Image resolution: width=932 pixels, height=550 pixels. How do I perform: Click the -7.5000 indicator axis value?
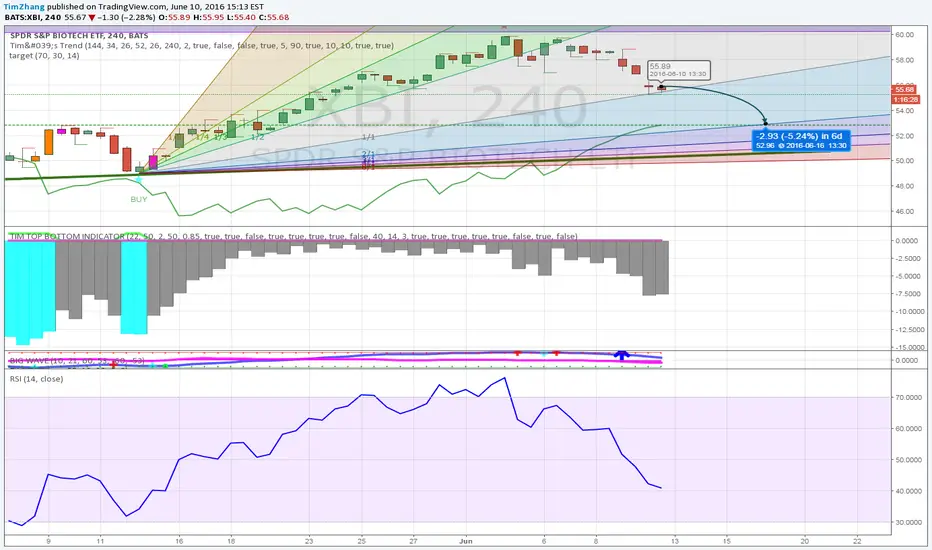coord(909,294)
